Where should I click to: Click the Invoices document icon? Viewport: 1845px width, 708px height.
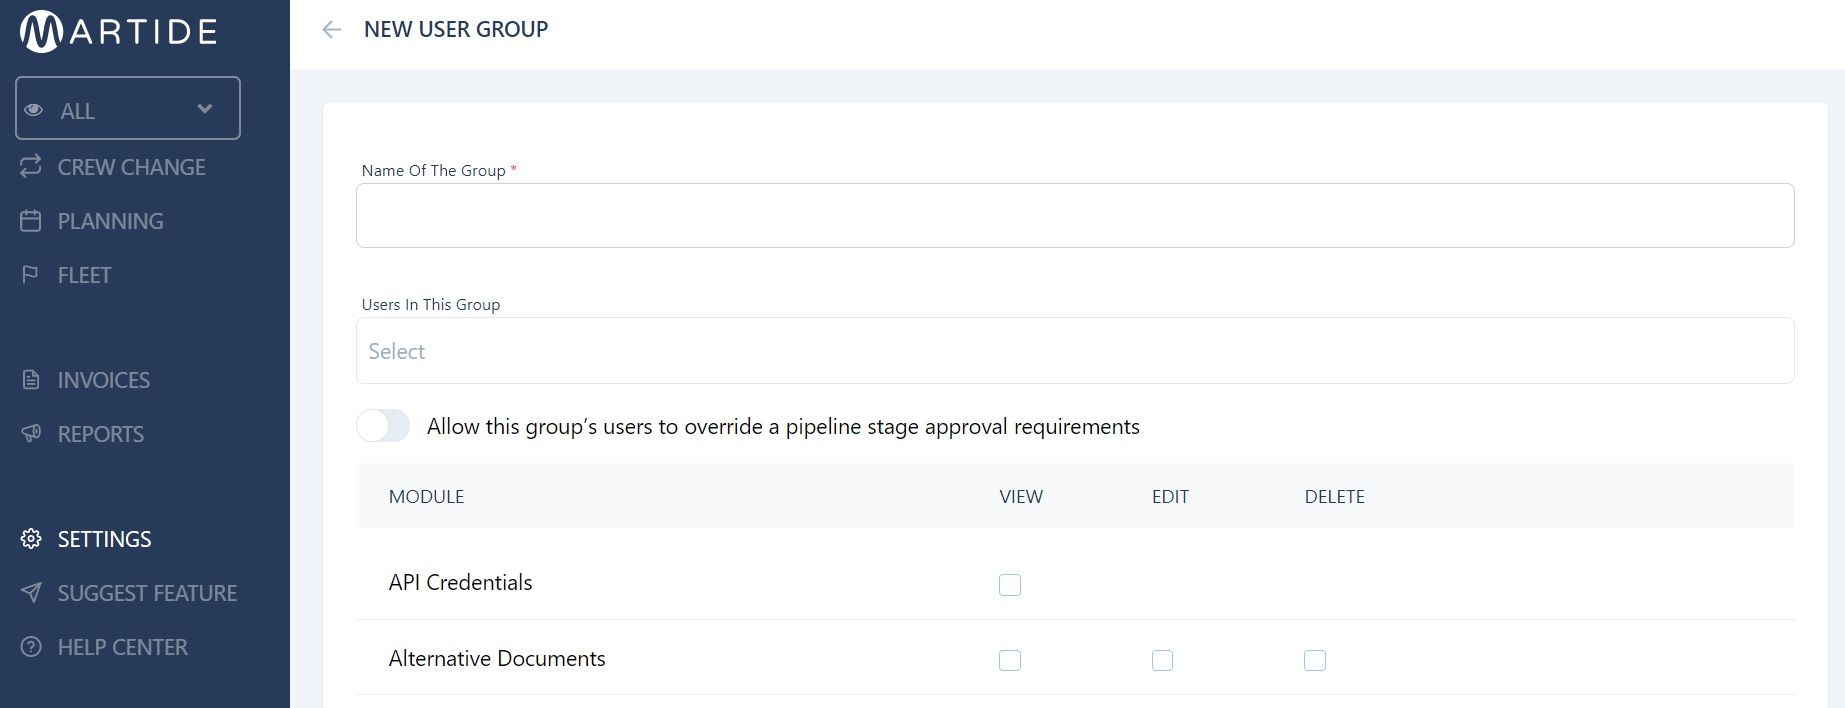pos(31,380)
